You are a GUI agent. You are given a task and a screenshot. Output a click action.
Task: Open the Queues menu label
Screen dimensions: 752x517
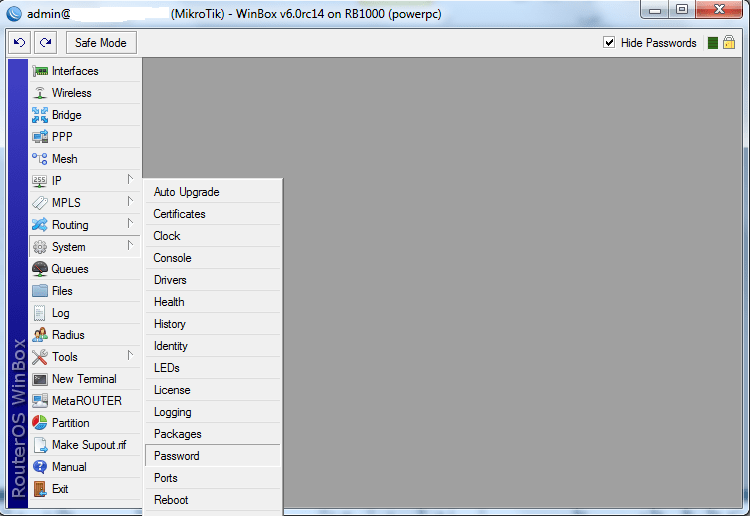coord(70,269)
